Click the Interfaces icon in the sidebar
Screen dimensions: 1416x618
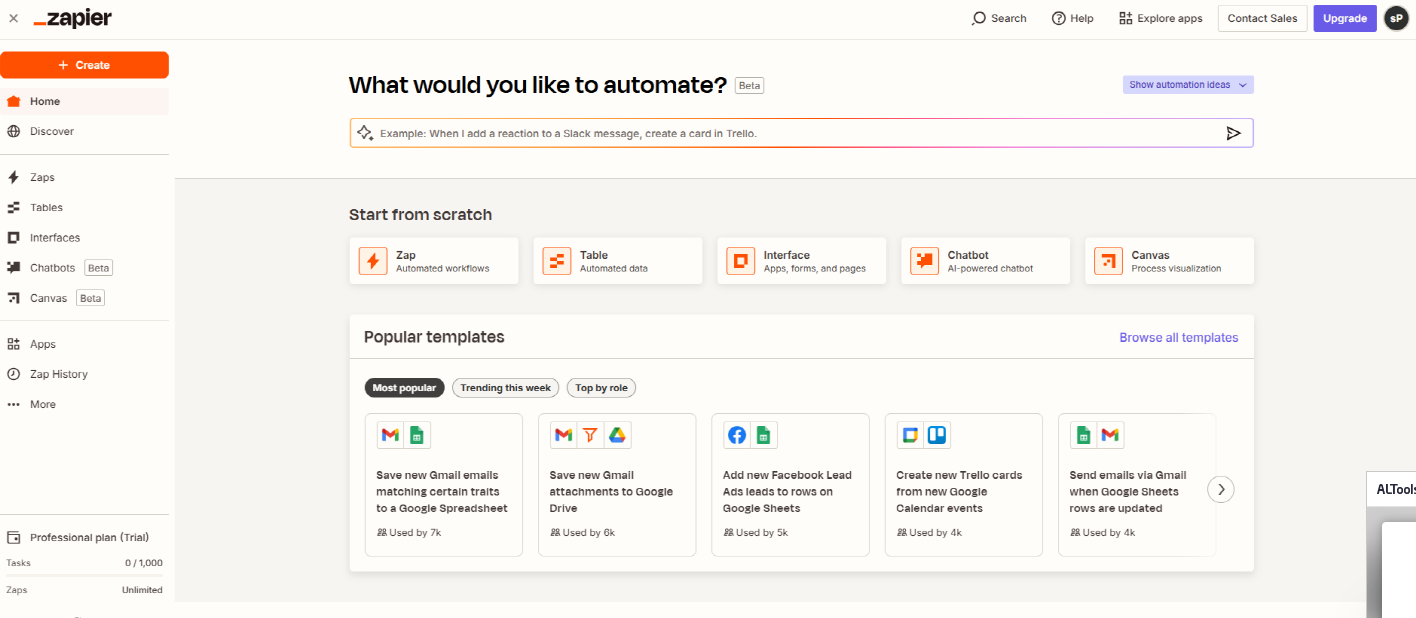click(x=13, y=237)
